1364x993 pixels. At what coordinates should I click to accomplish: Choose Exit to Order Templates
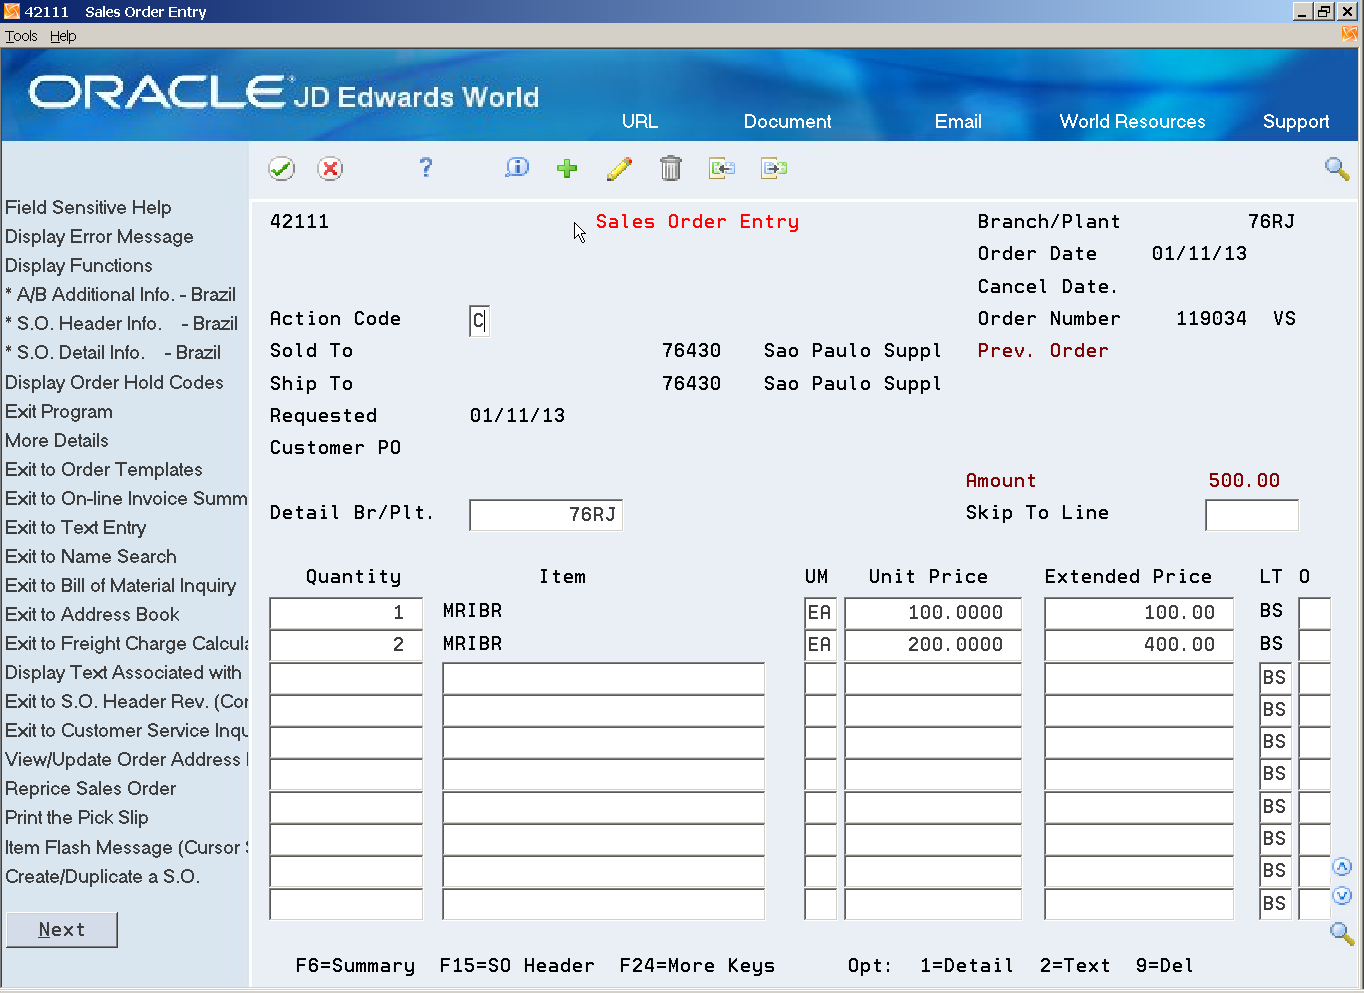(104, 469)
